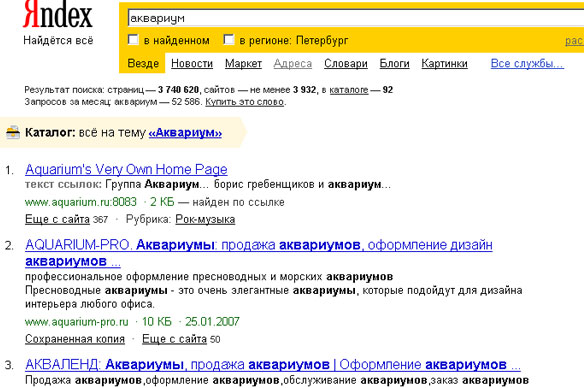Switch to the Новости tab
This screenshot has width=584, height=388.
[192, 64]
